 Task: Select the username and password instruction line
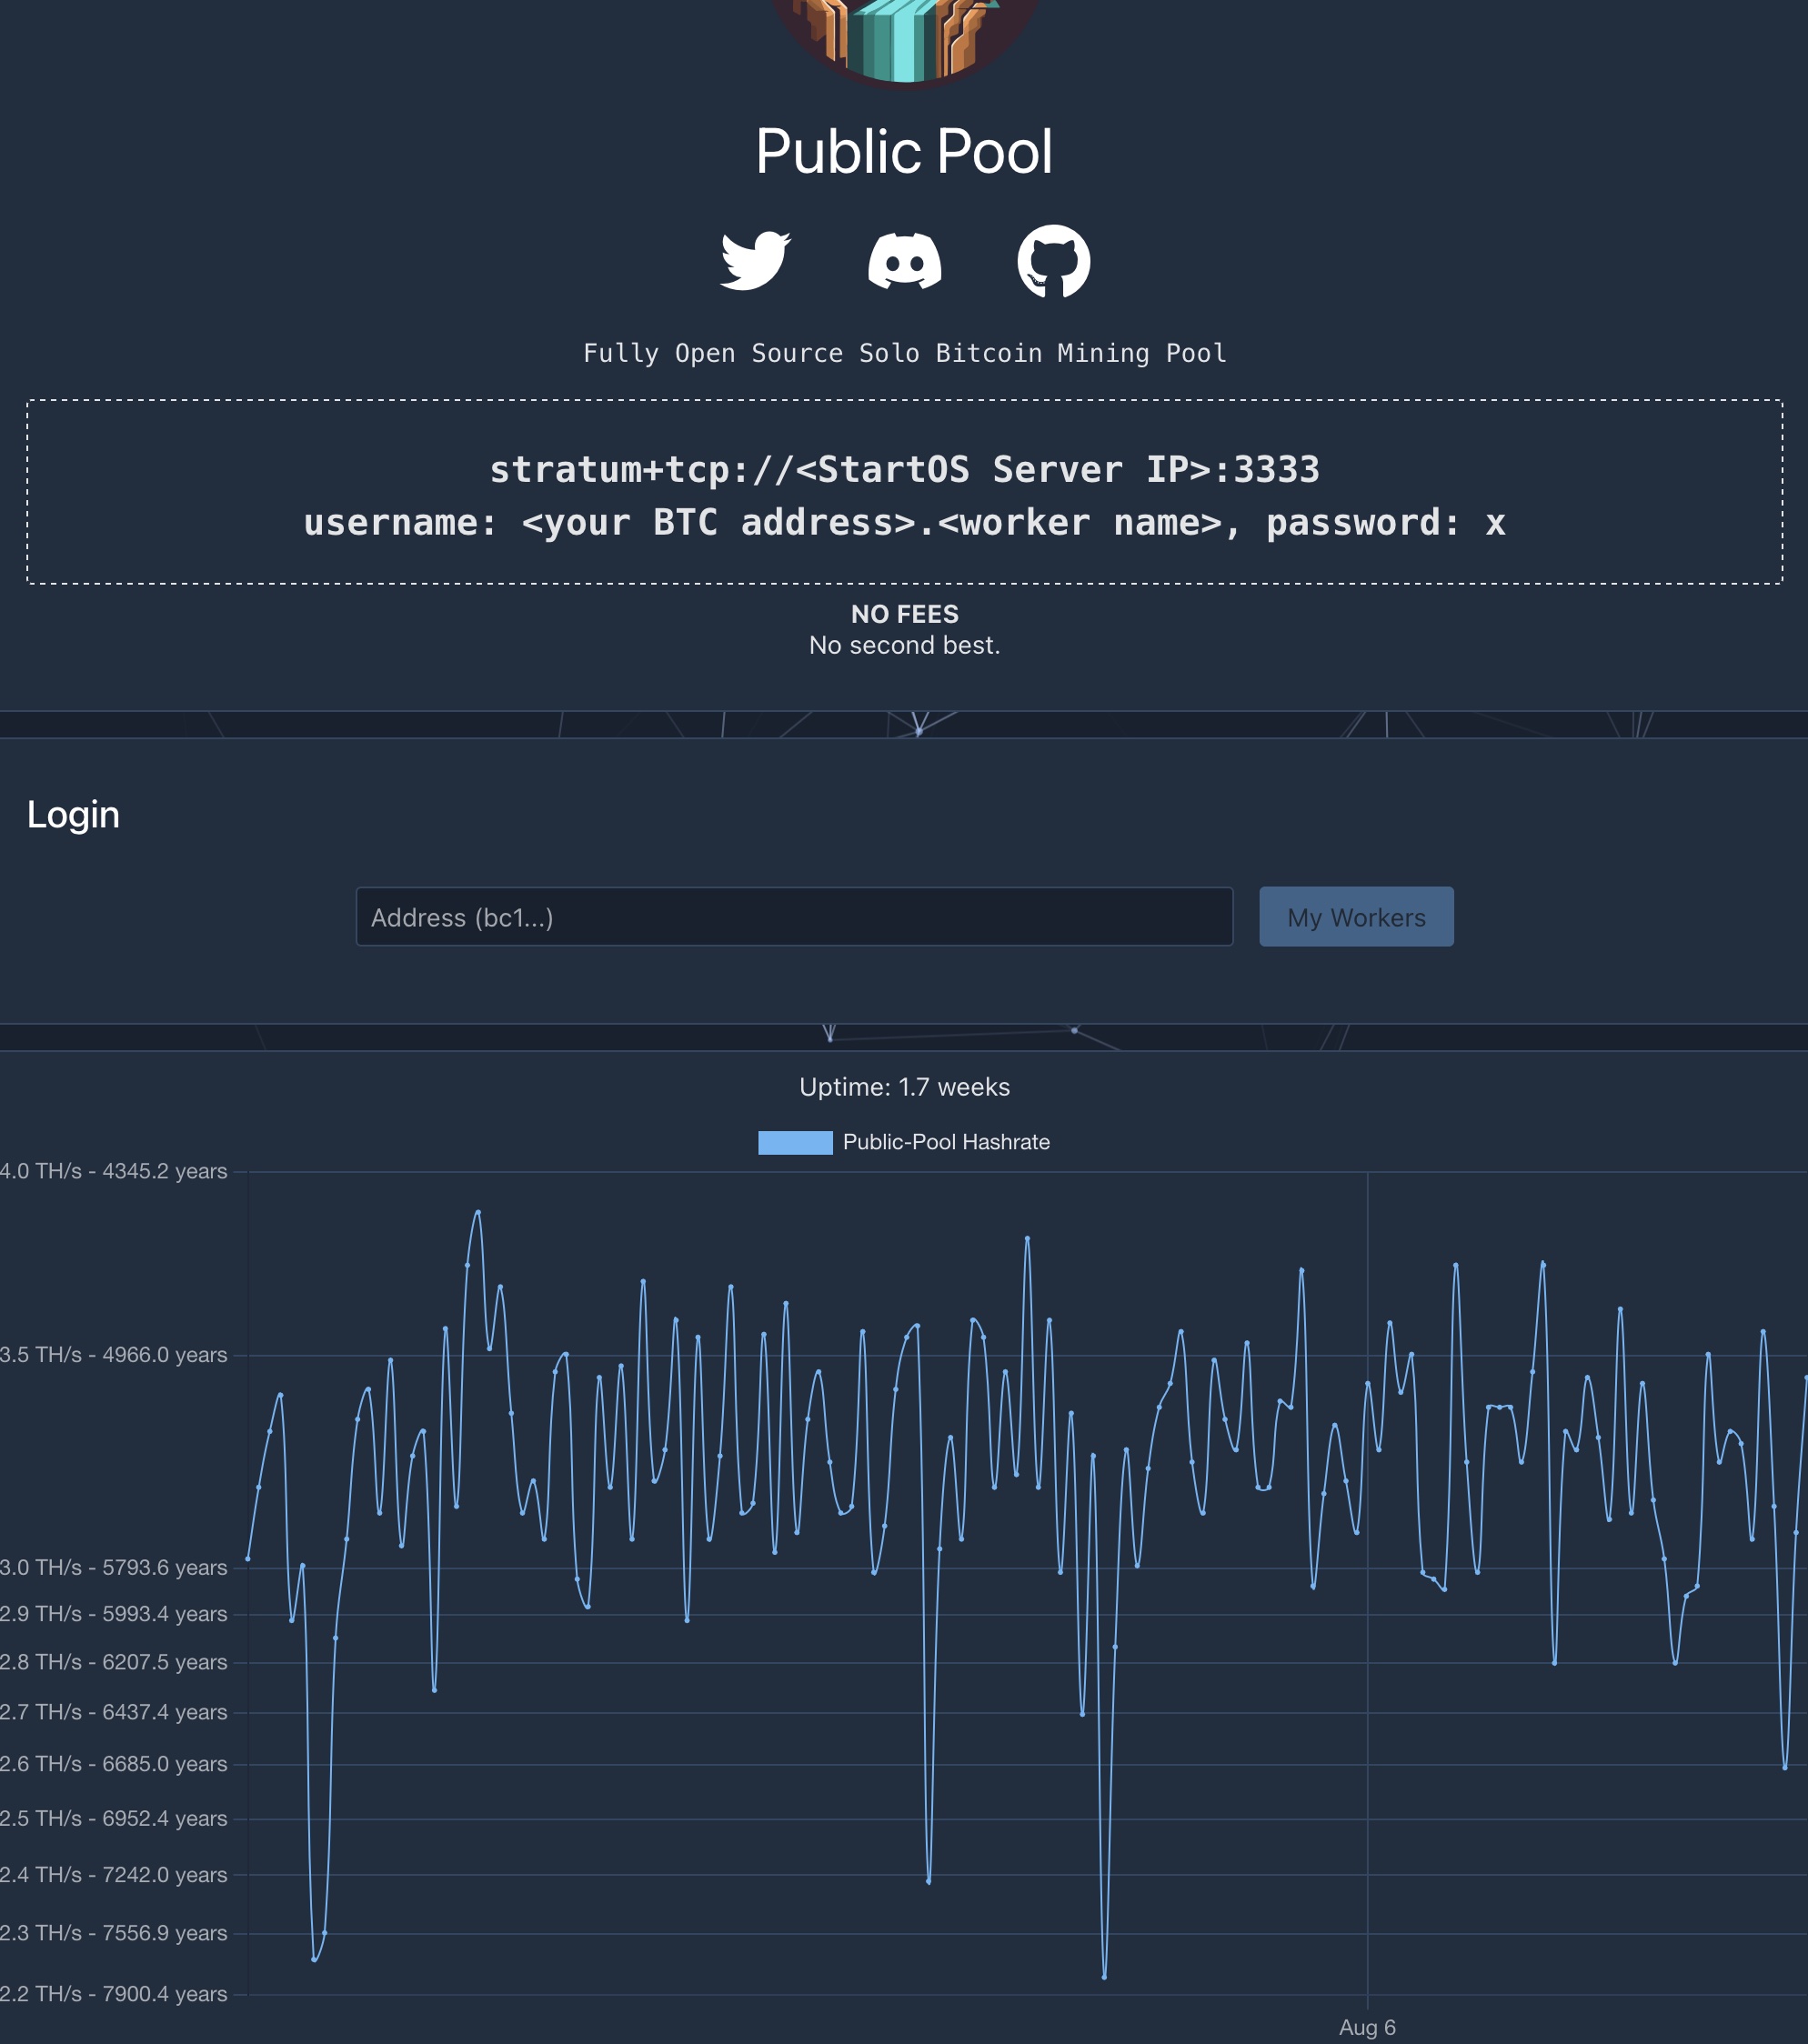click(904, 522)
